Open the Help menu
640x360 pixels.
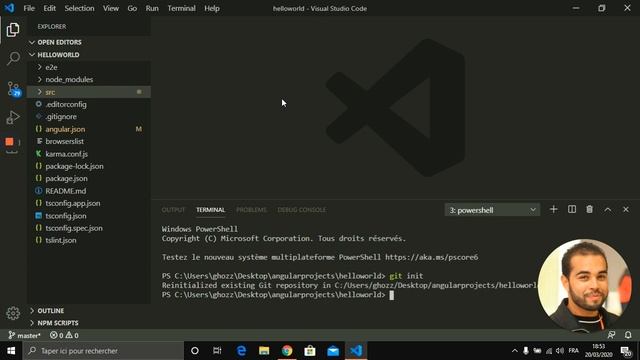pyautogui.click(x=212, y=8)
